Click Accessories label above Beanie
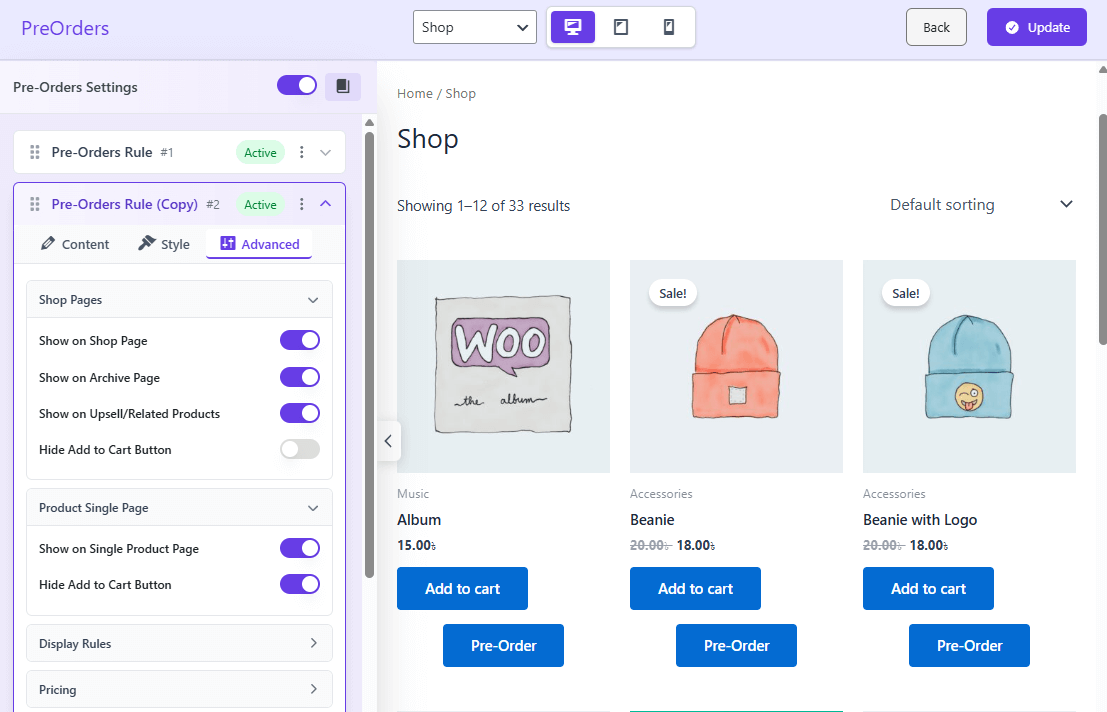The image size is (1107, 712). point(661,494)
